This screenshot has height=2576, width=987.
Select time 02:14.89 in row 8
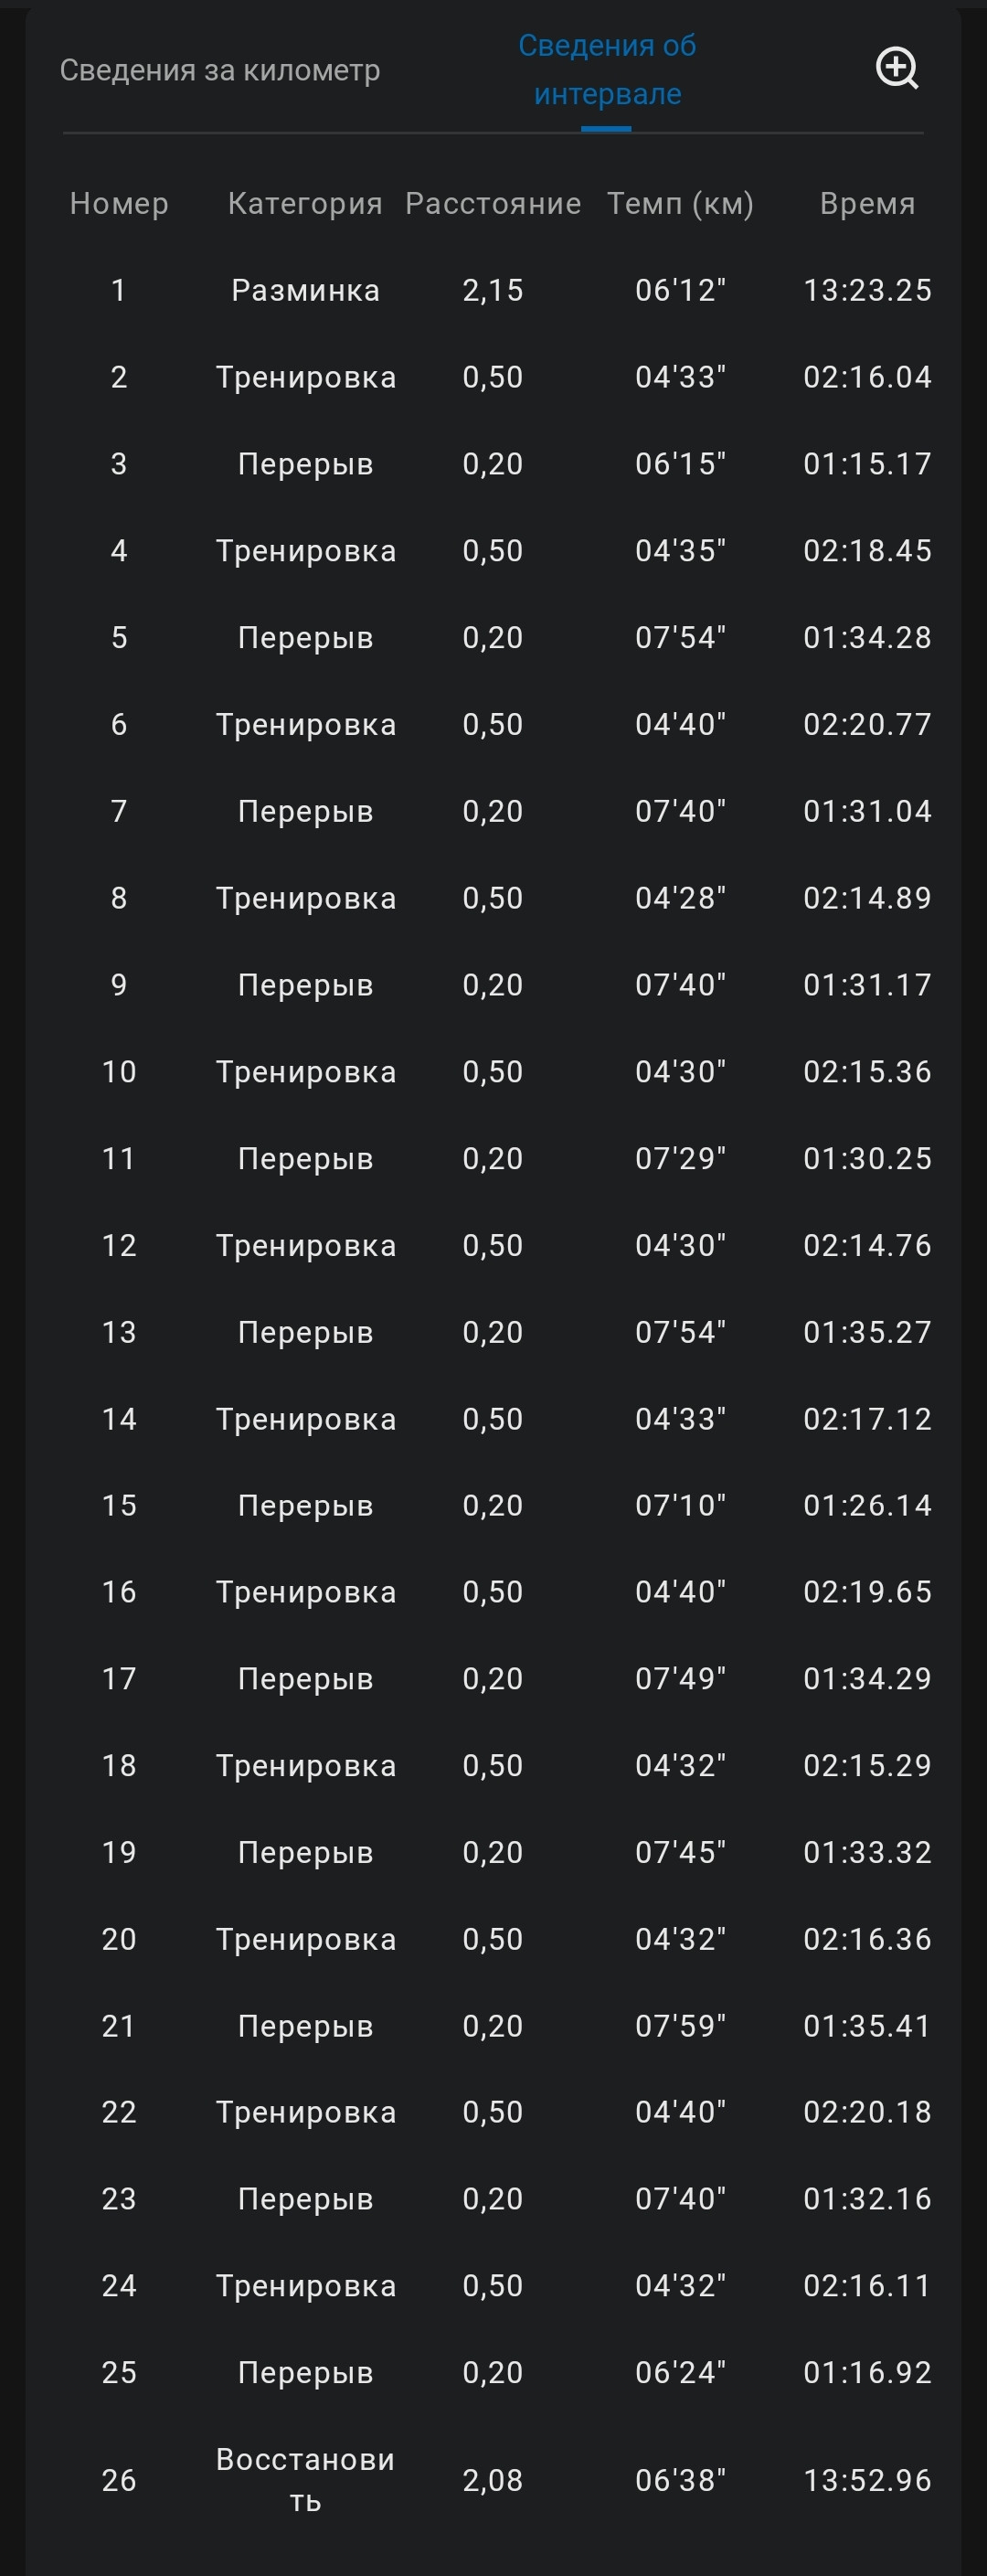pos(867,898)
